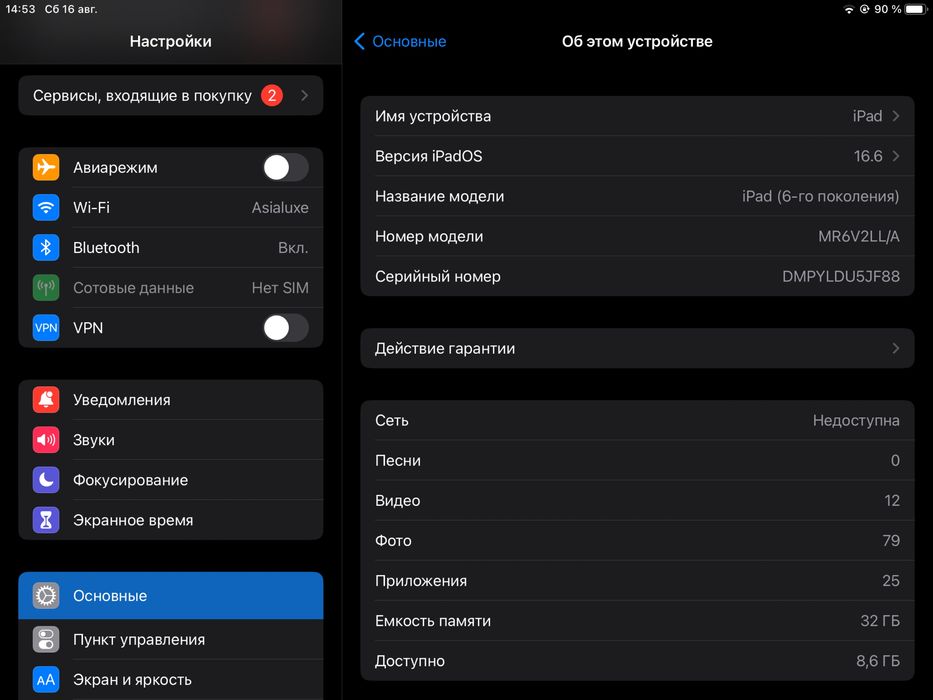Image resolution: width=933 pixels, height=700 pixels.
Task: Open Звуки settings
Action: coord(171,440)
